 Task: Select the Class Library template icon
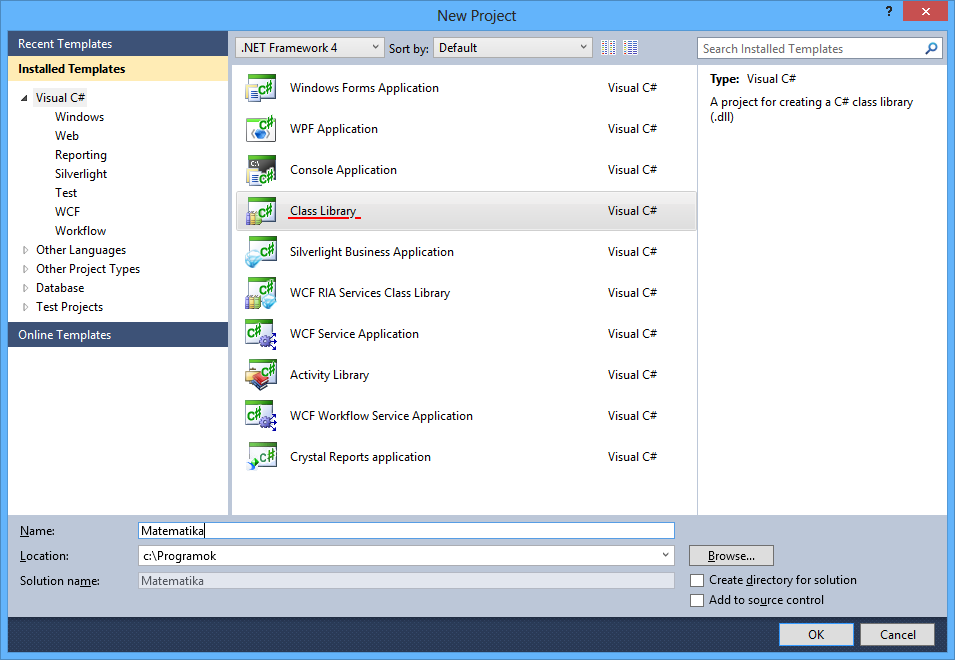point(261,211)
